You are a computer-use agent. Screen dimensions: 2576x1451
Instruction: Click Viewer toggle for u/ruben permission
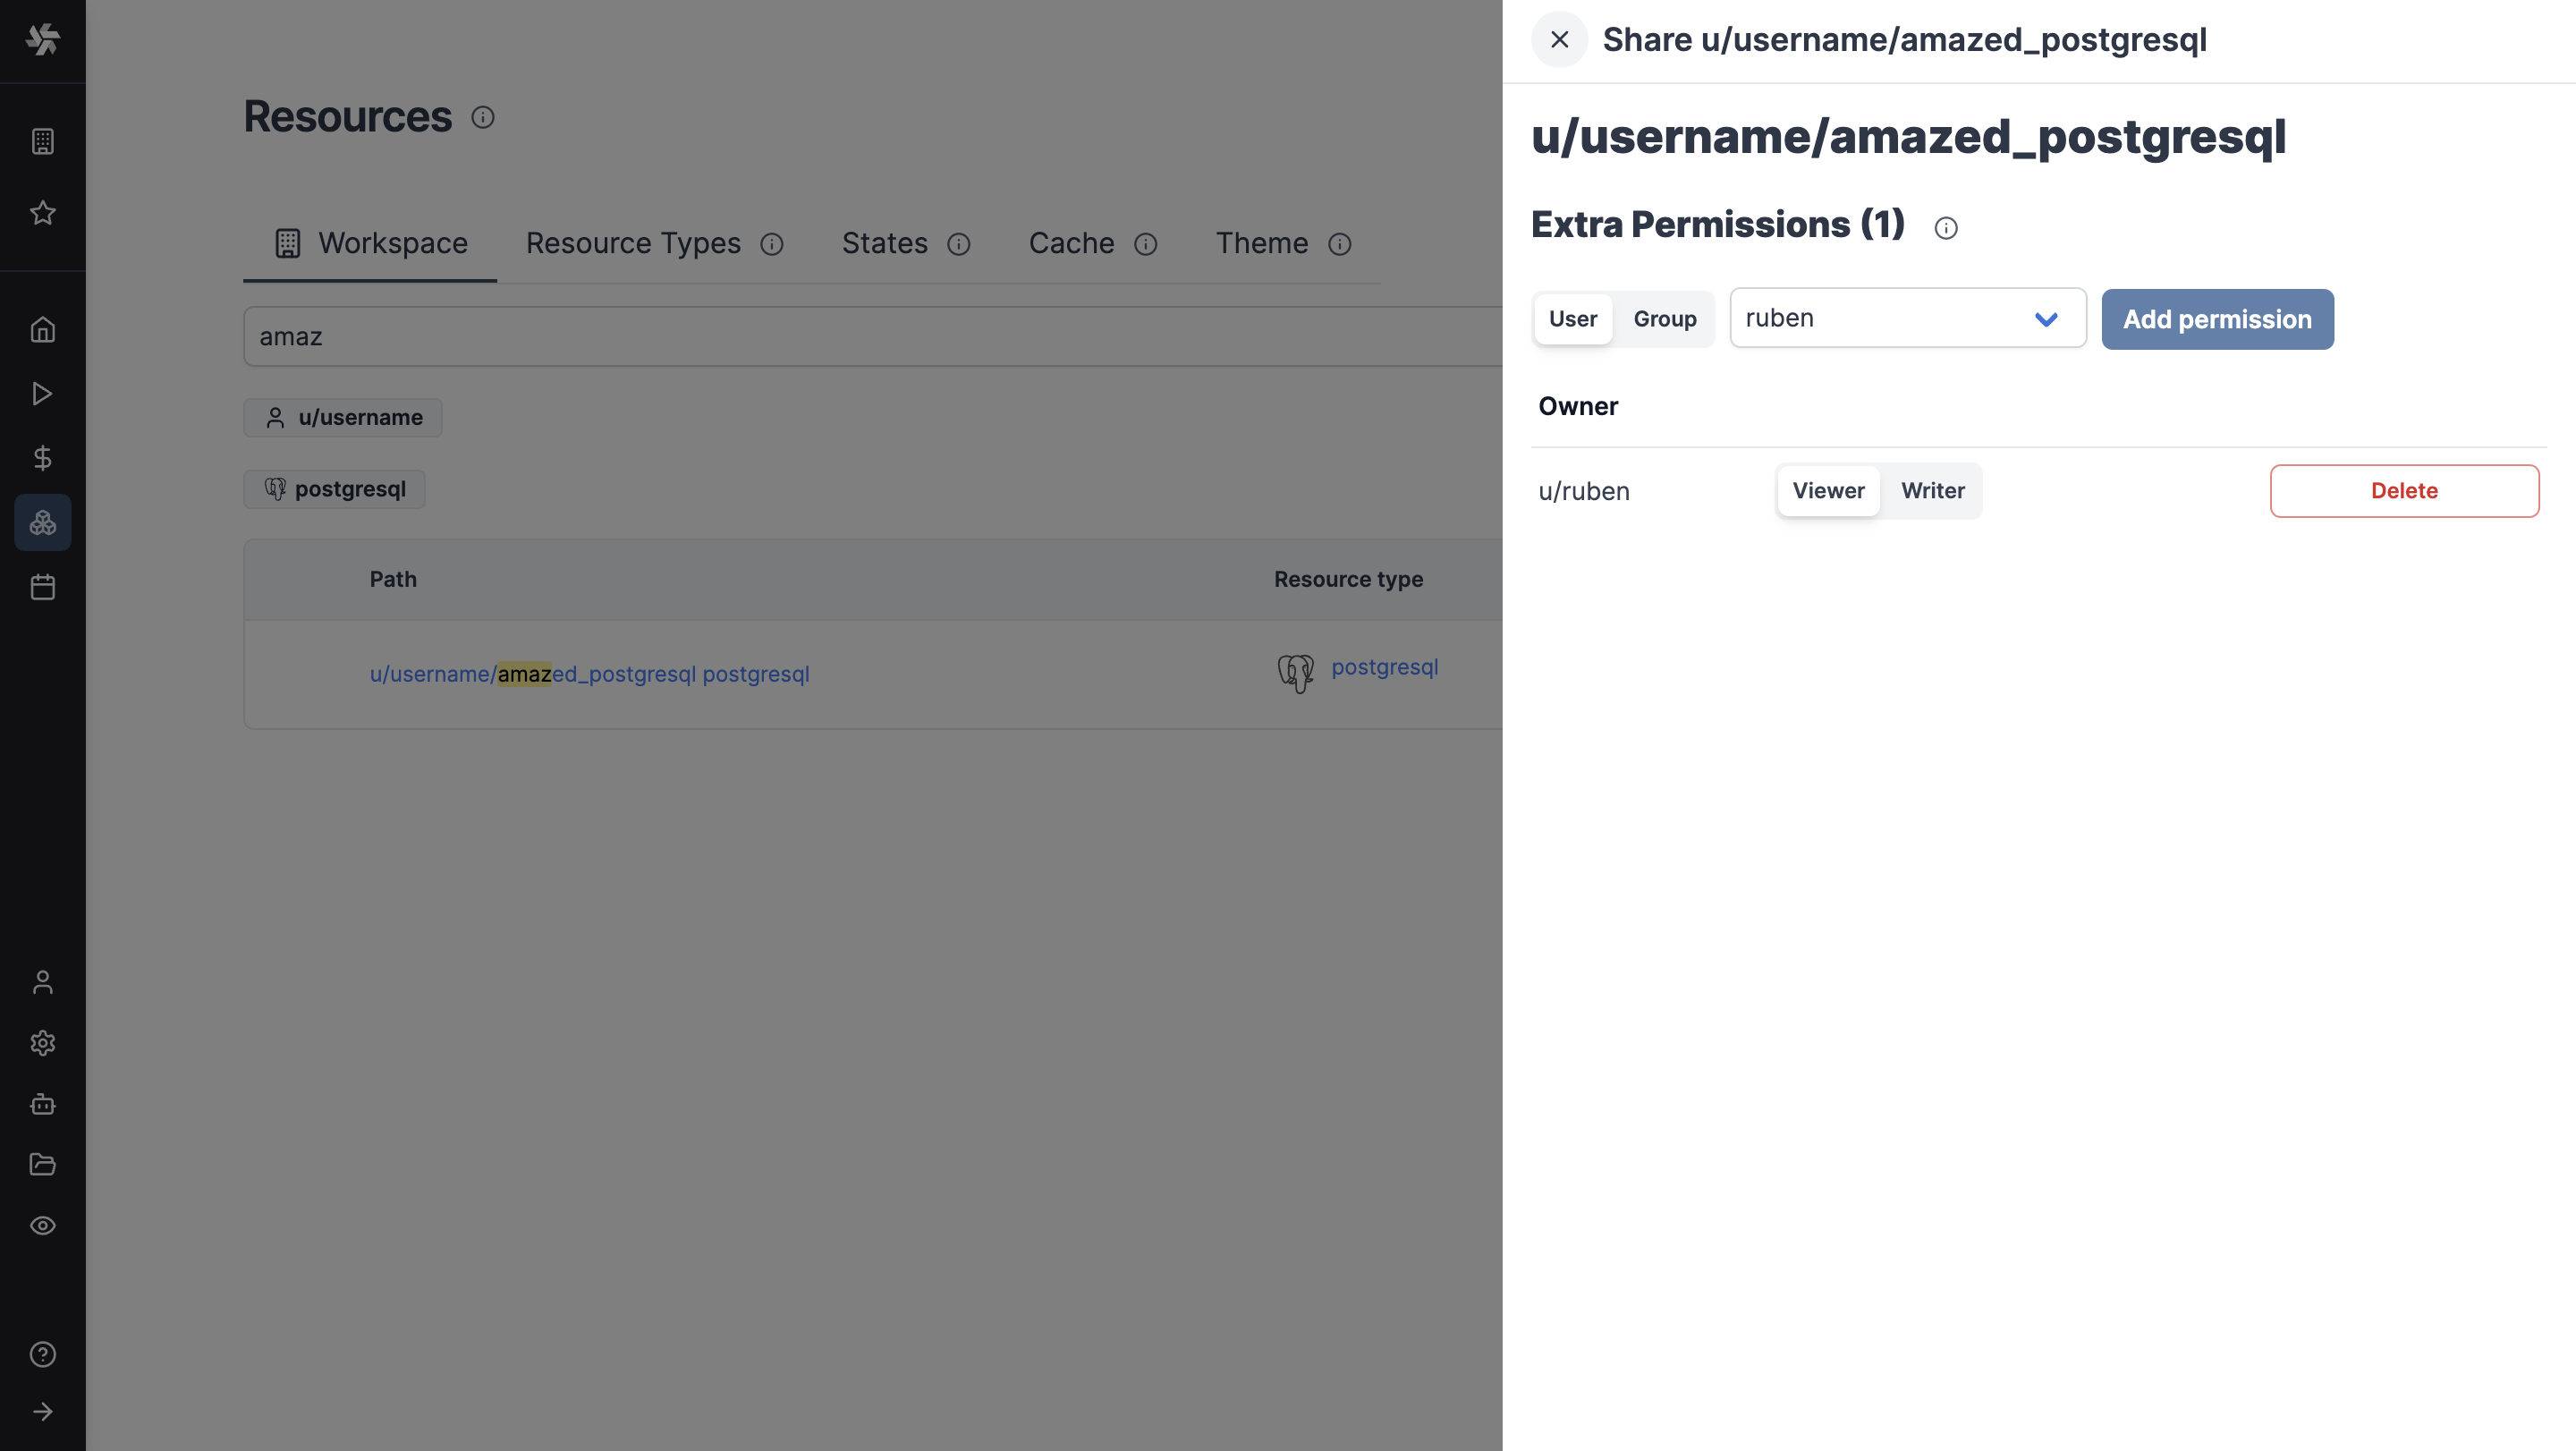click(x=1827, y=490)
